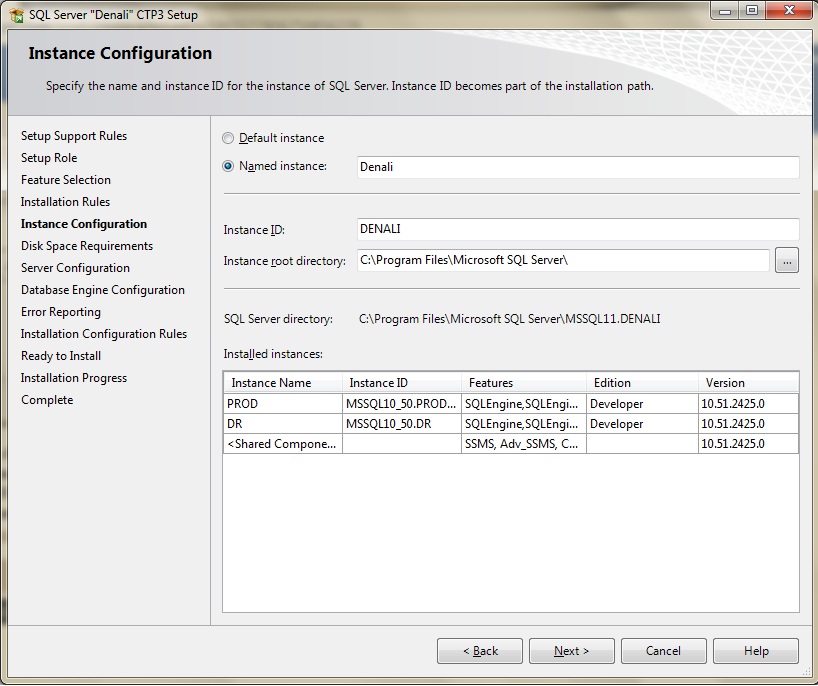This screenshot has width=818, height=686.
Task: Select the PROD instance row
Action: point(283,404)
